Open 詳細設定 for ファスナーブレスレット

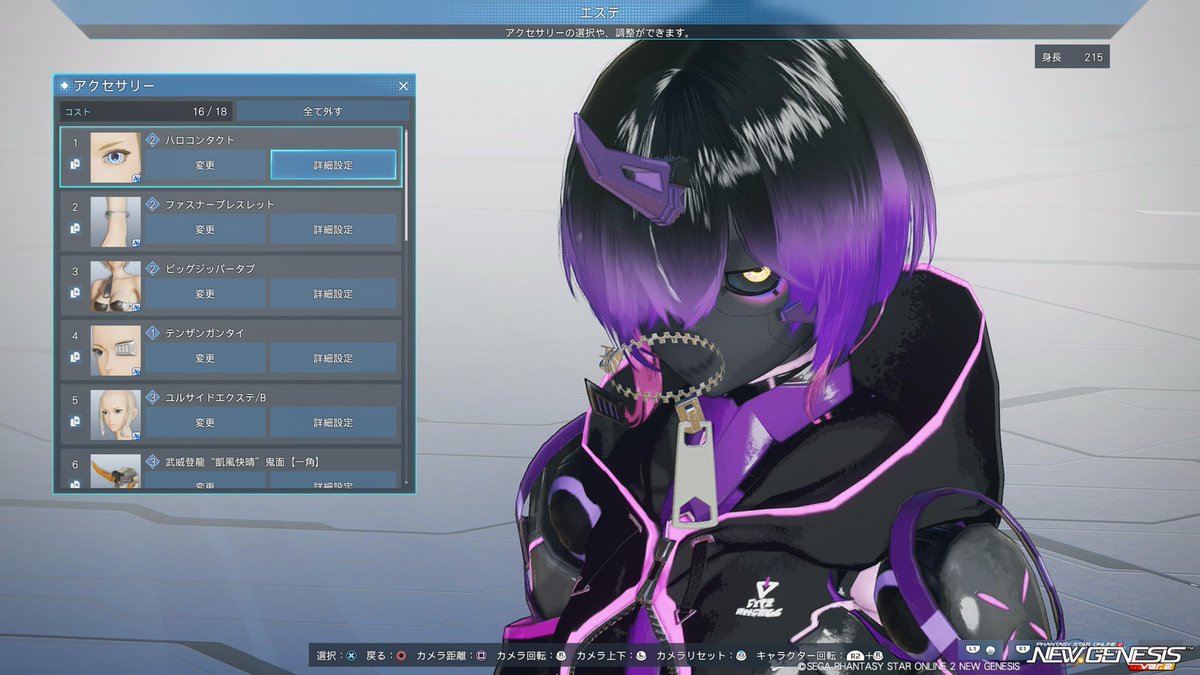(x=333, y=229)
